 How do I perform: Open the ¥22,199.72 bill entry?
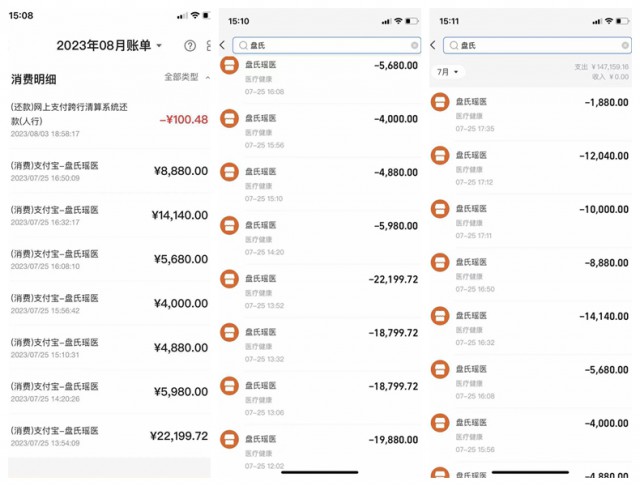point(109,436)
